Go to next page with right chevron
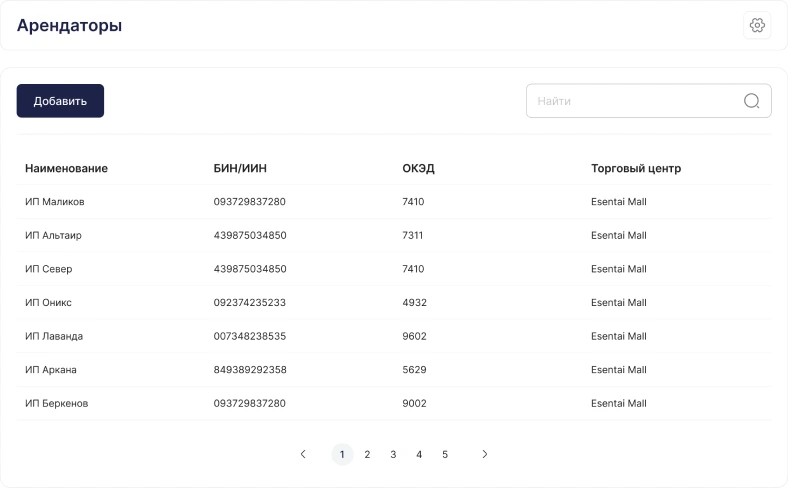 pos(484,454)
